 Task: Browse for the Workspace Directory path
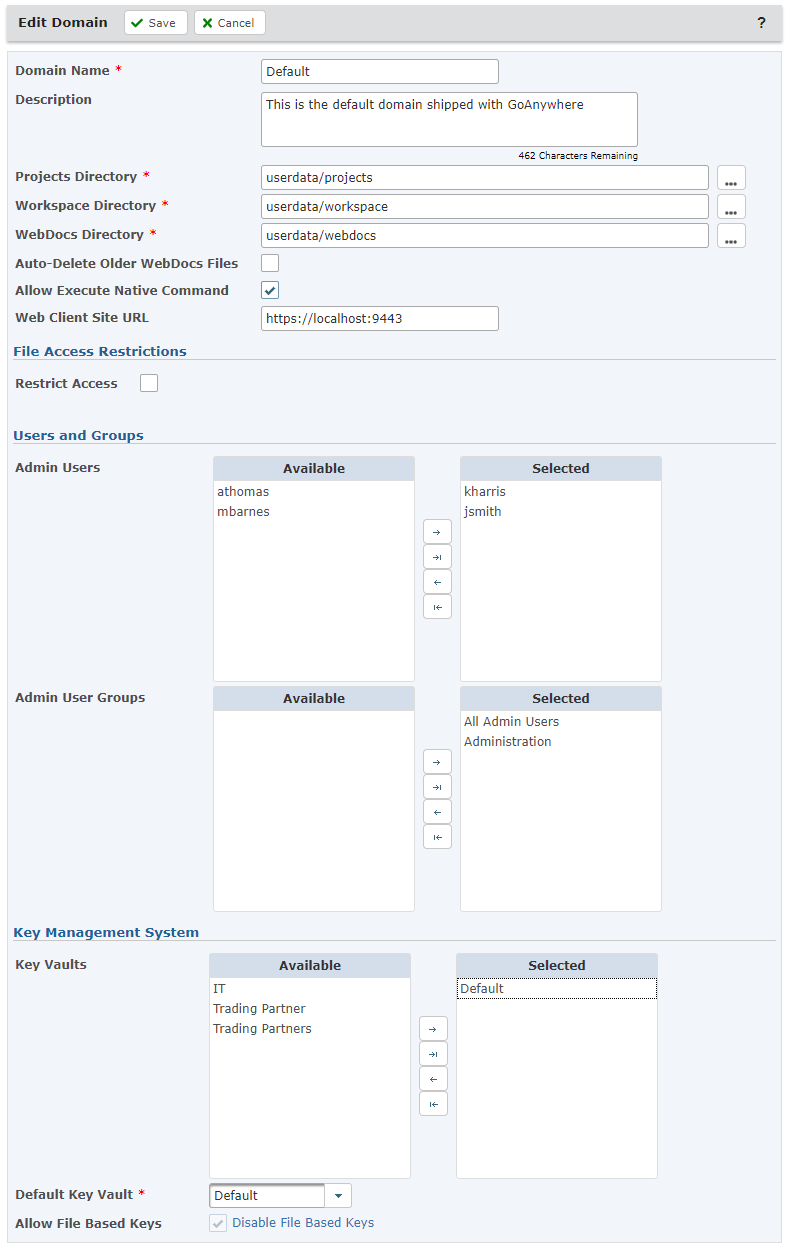tap(731, 208)
